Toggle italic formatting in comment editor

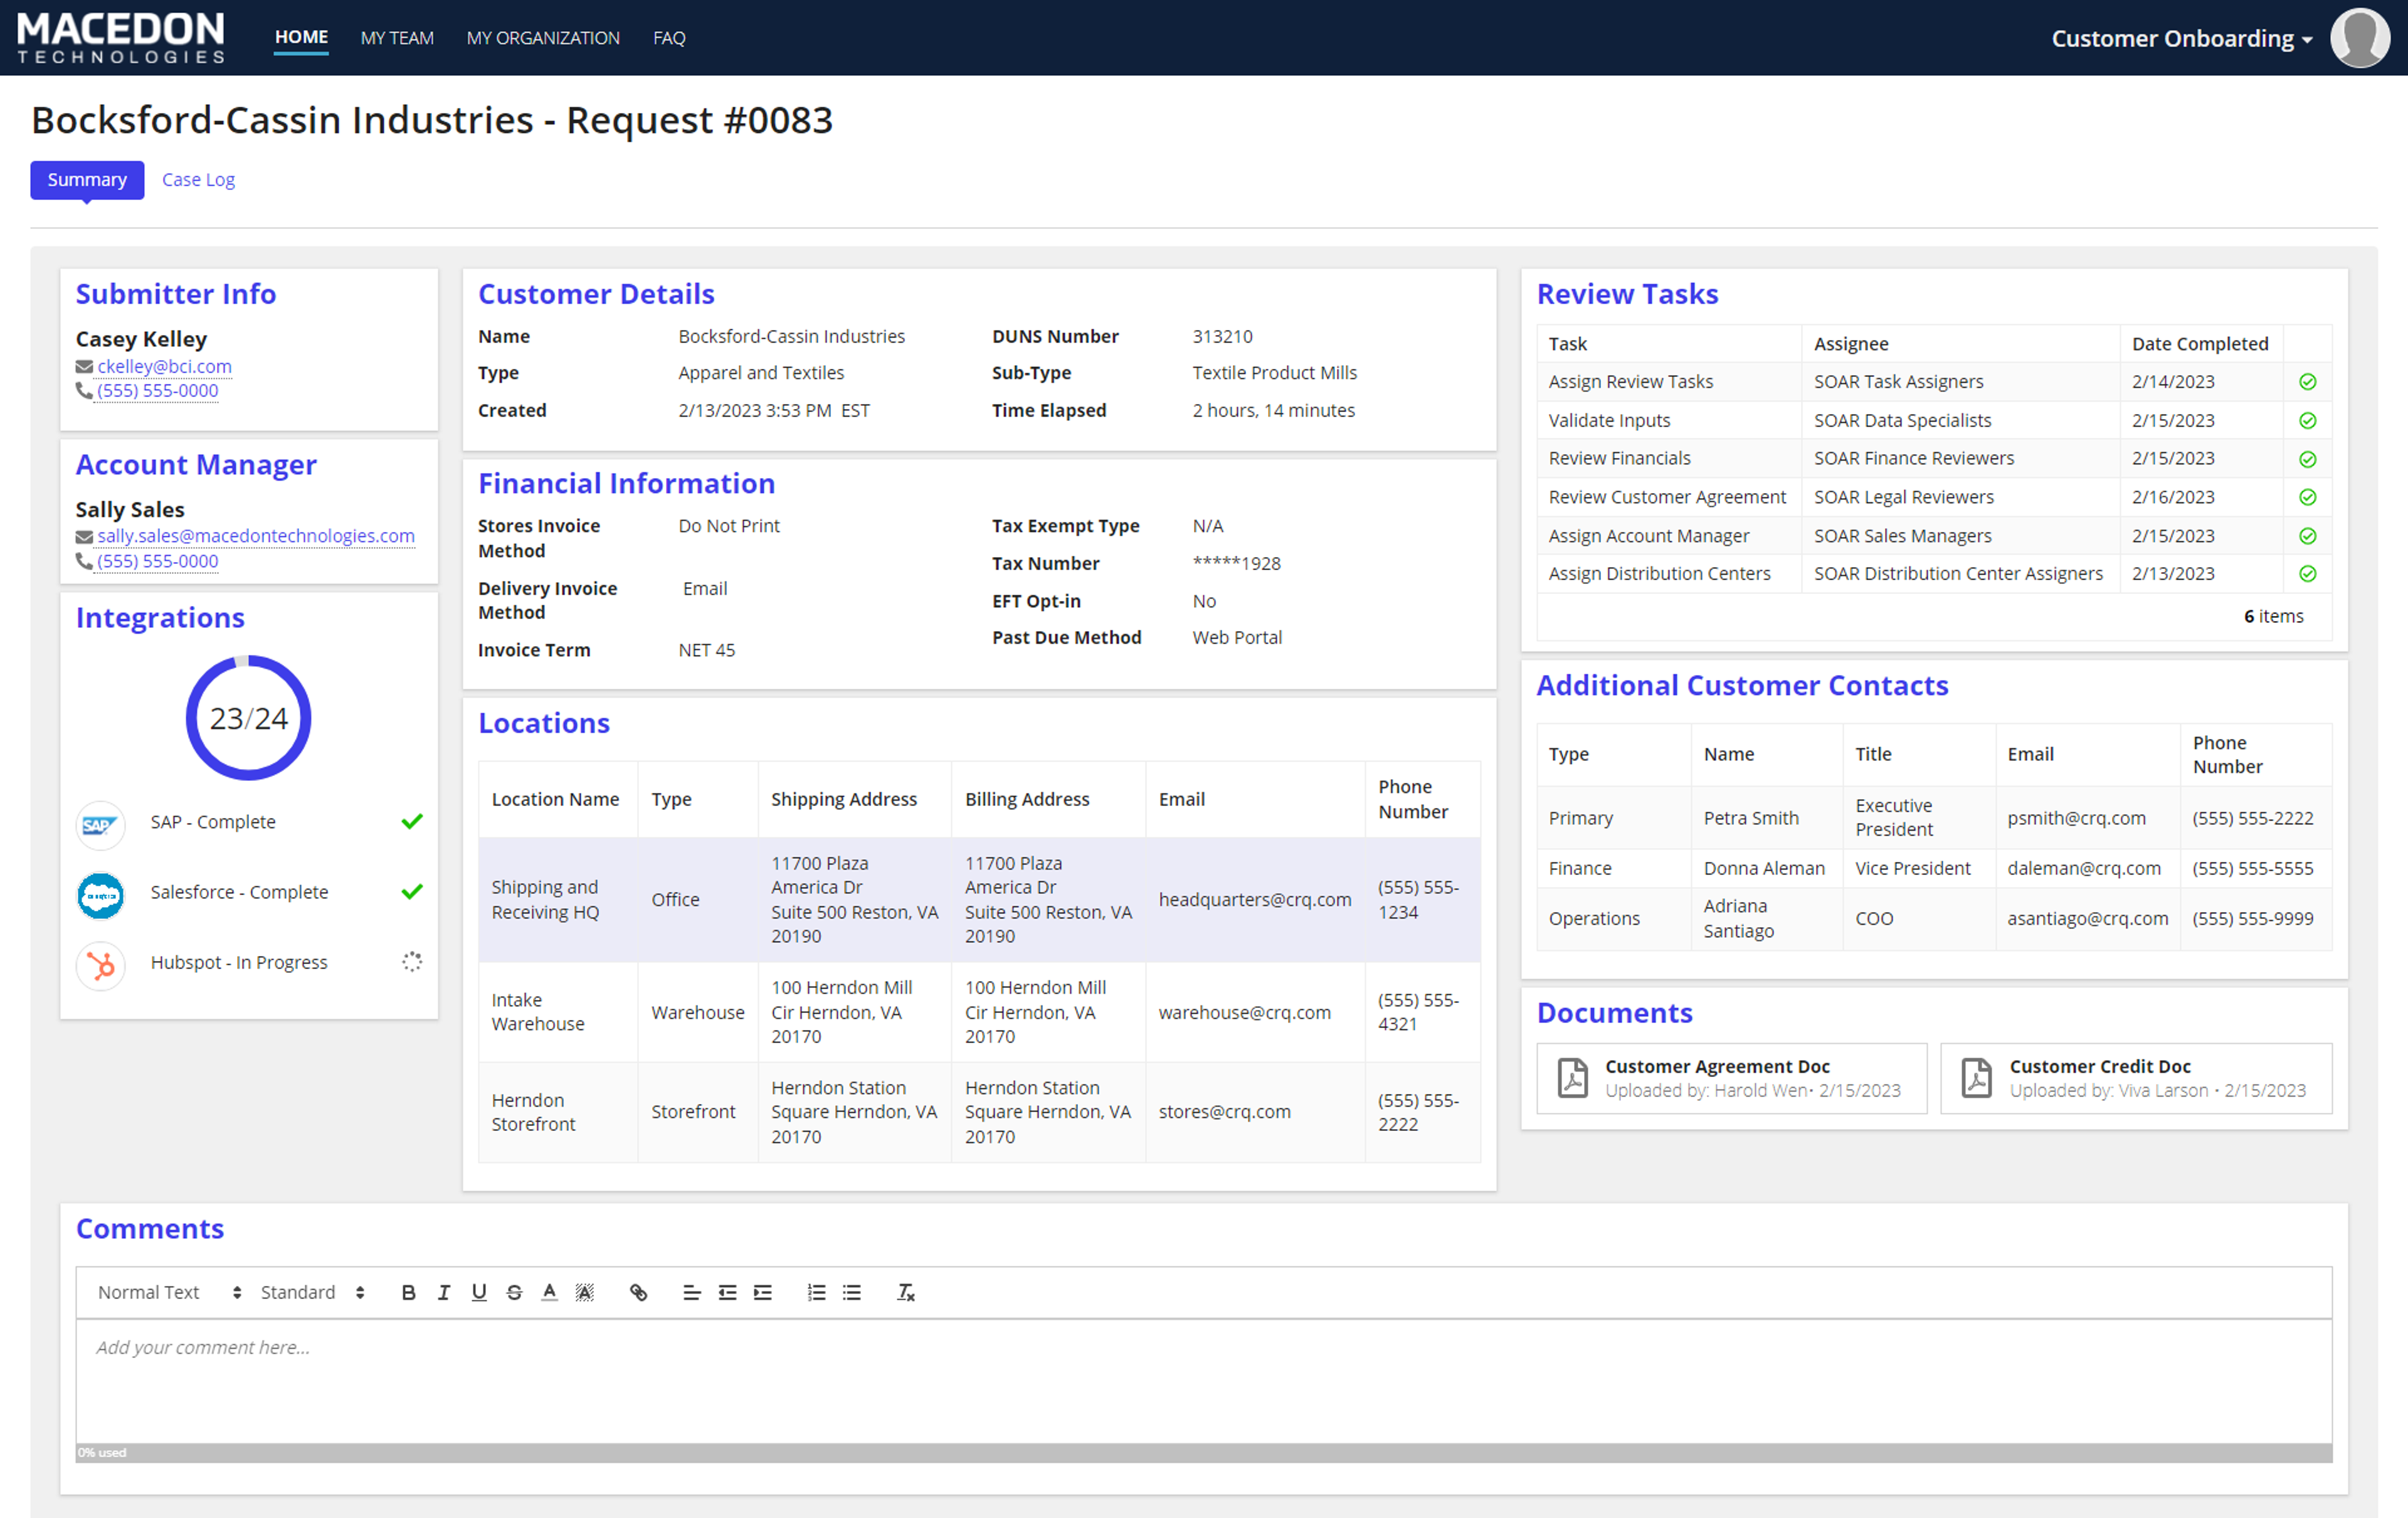coord(444,1292)
